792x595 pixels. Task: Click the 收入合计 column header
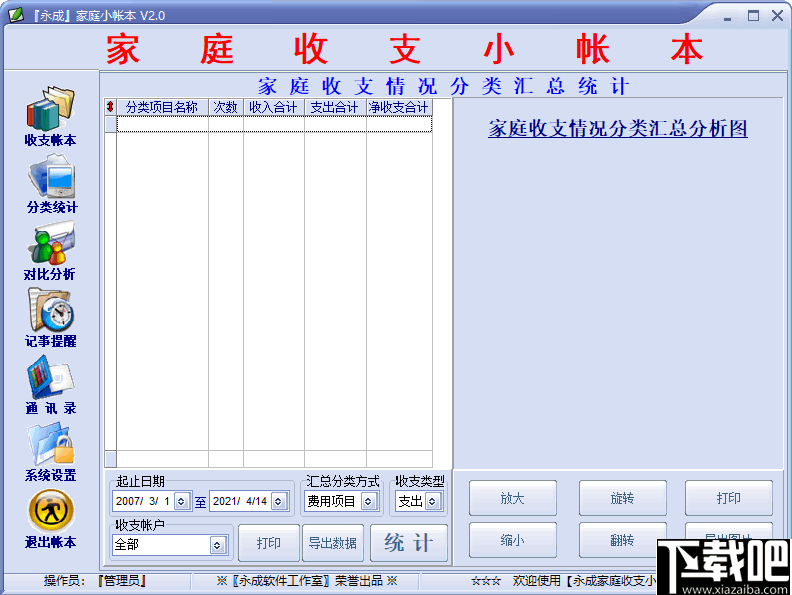pyautogui.click(x=274, y=107)
